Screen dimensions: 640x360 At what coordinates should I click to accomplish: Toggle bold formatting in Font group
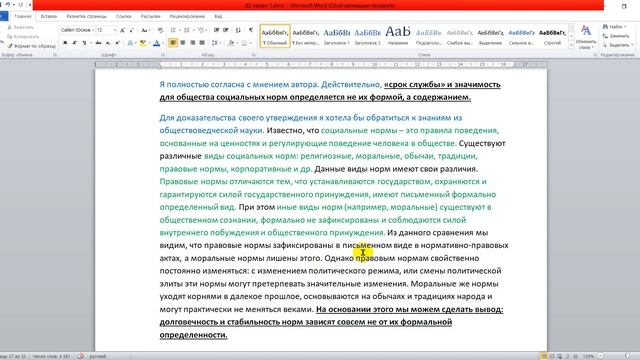click(65, 43)
